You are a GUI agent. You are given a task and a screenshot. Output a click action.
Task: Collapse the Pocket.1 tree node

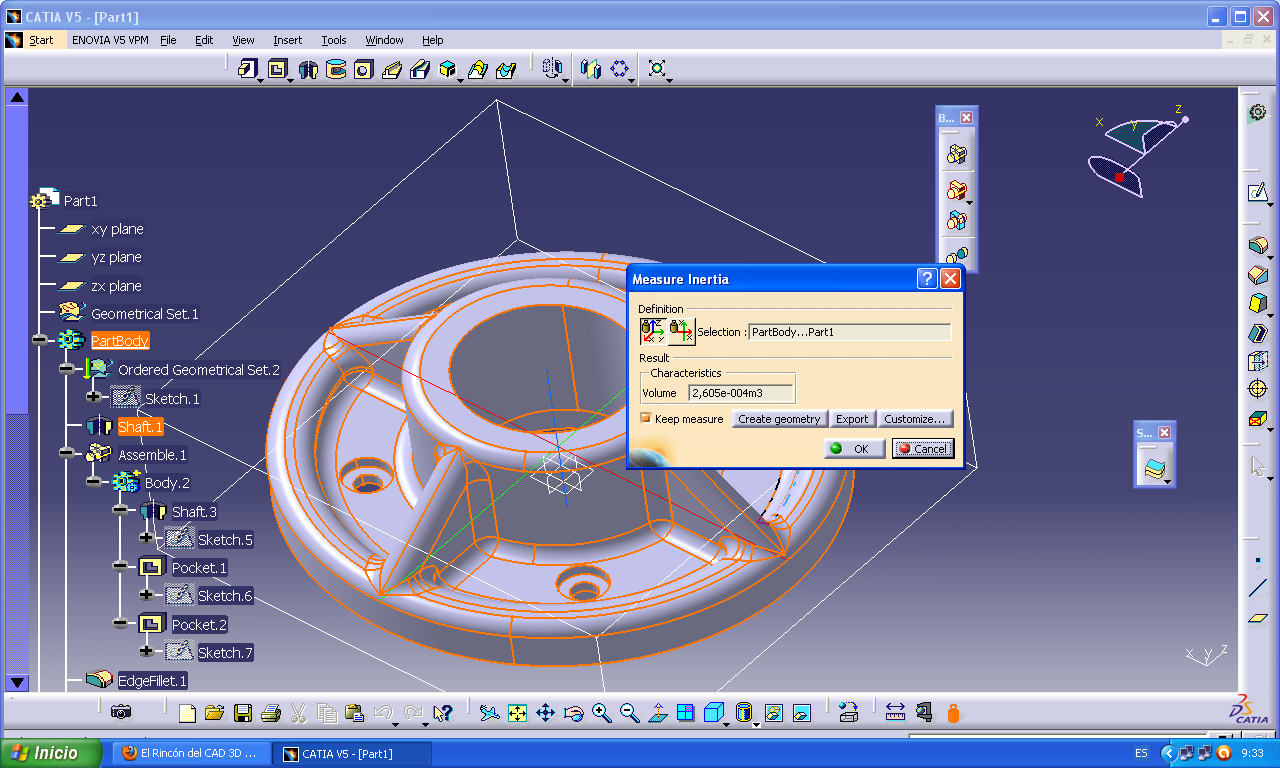pos(120,567)
